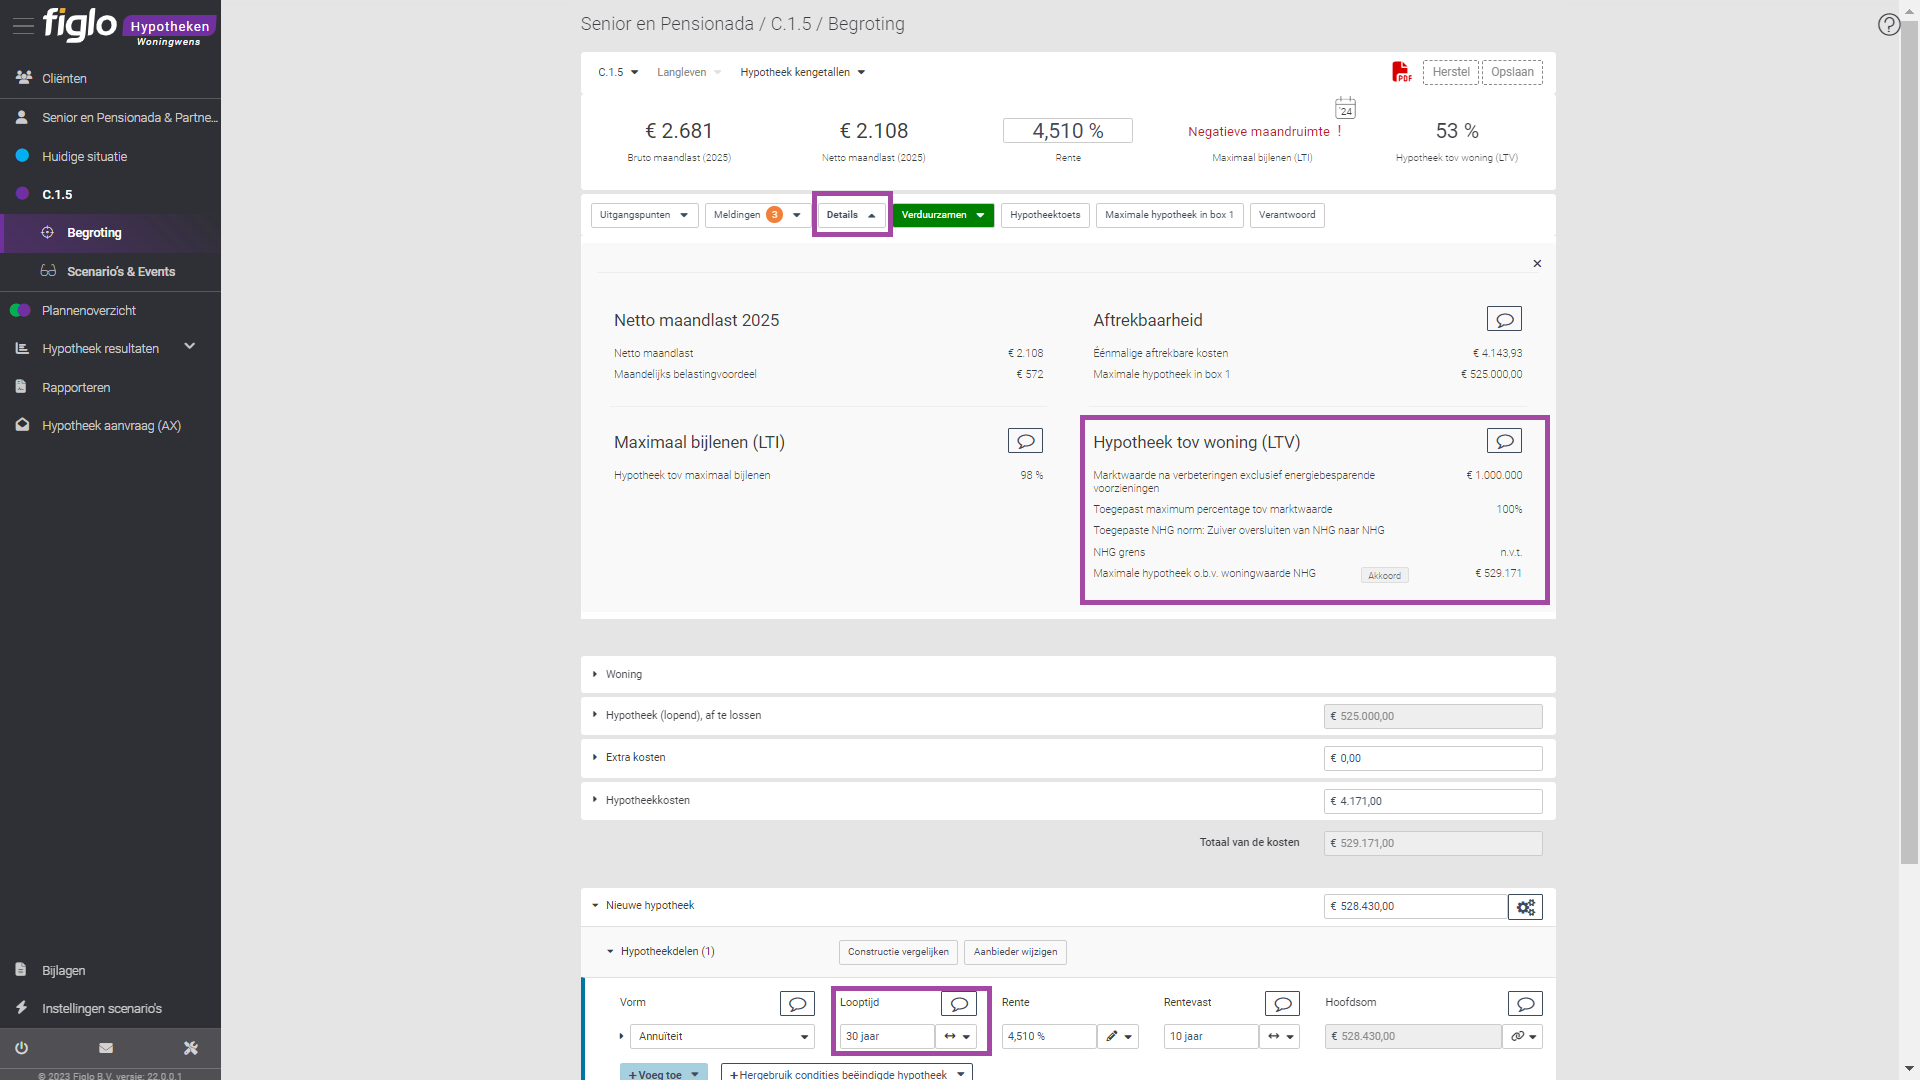
Task: Click the Opslaan button
Action: click(x=1512, y=72)
